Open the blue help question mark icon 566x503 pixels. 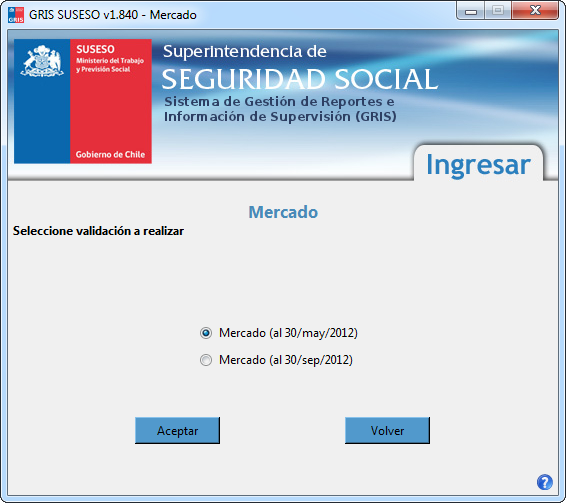click(545, 482)
